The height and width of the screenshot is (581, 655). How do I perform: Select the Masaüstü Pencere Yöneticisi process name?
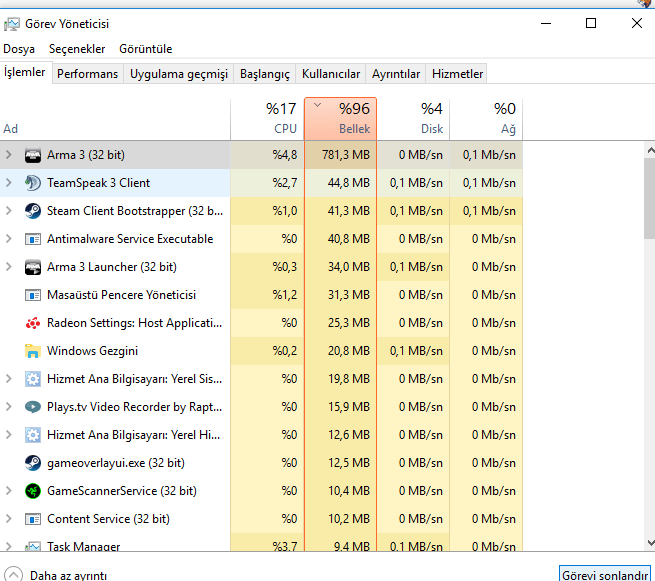[x=121, y=295]
